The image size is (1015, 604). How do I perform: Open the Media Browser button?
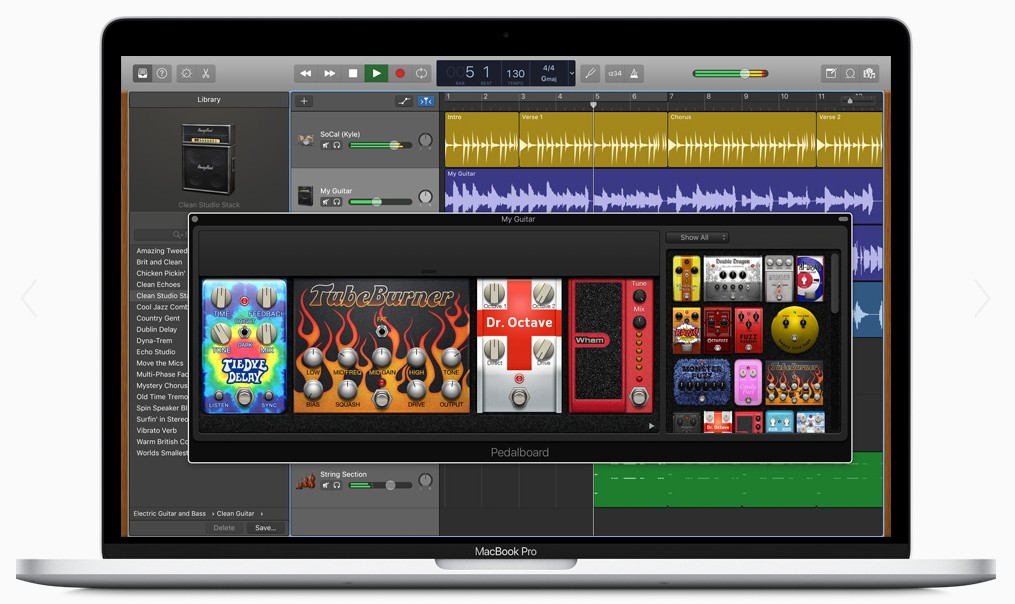[x=869, y=73]
